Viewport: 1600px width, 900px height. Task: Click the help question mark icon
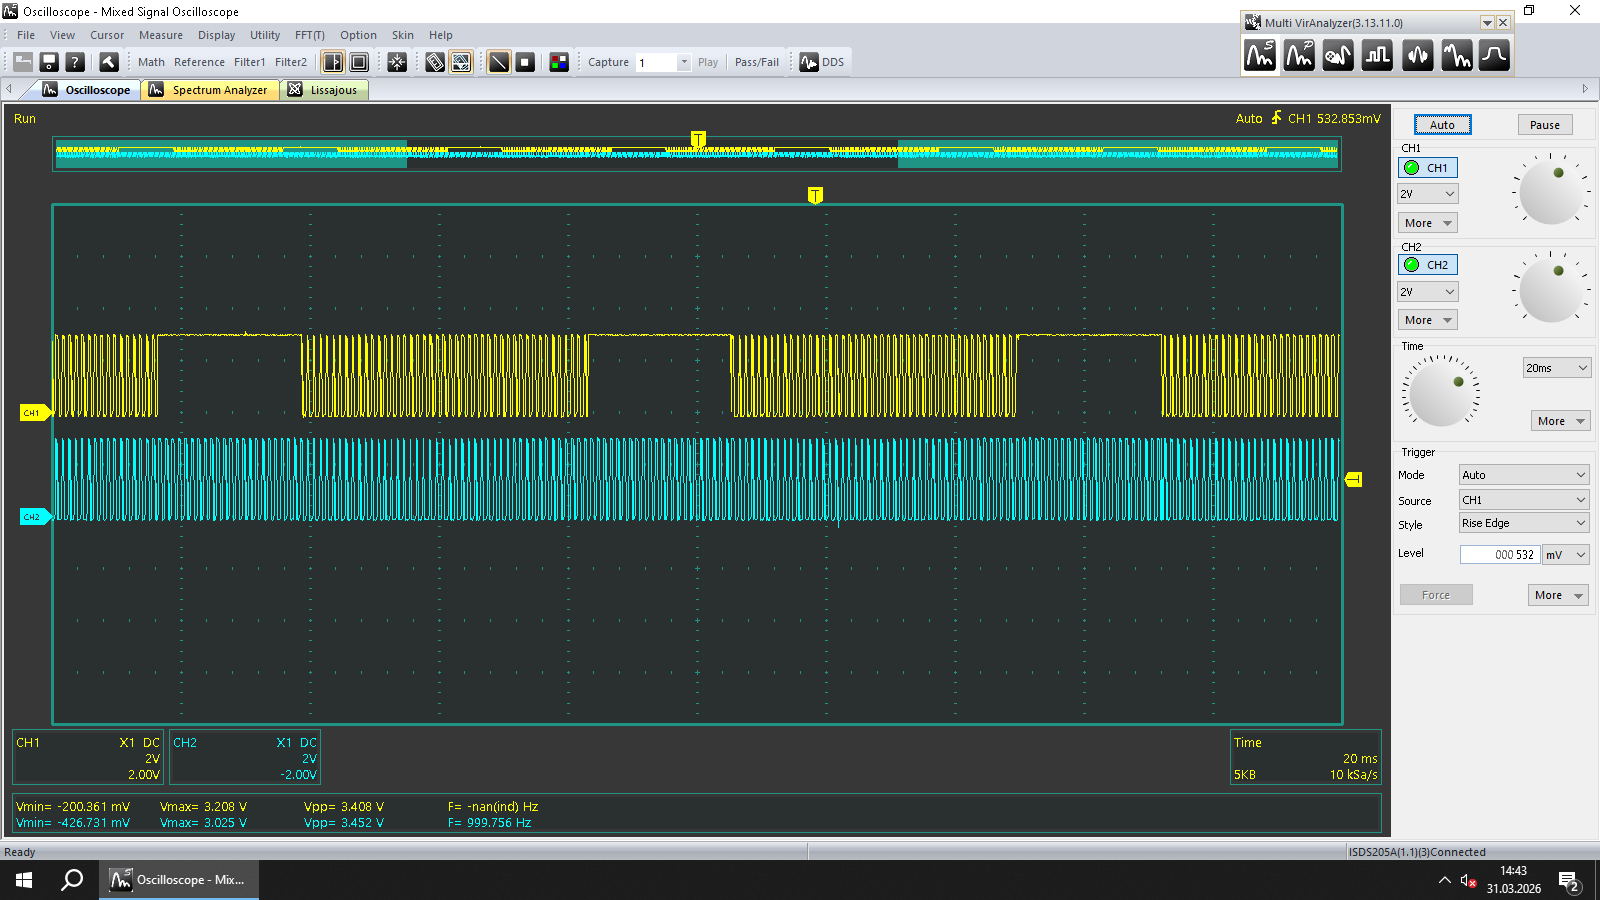point(74,62)
